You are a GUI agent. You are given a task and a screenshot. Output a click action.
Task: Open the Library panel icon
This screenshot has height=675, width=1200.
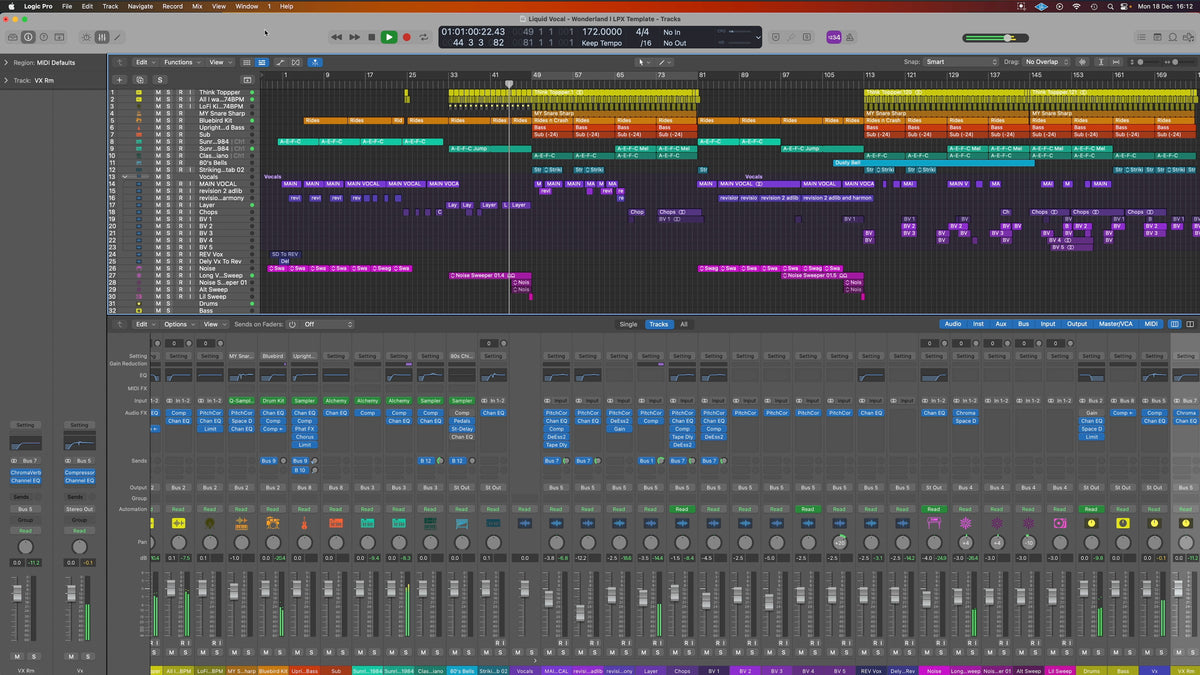(x=11, y=37)
